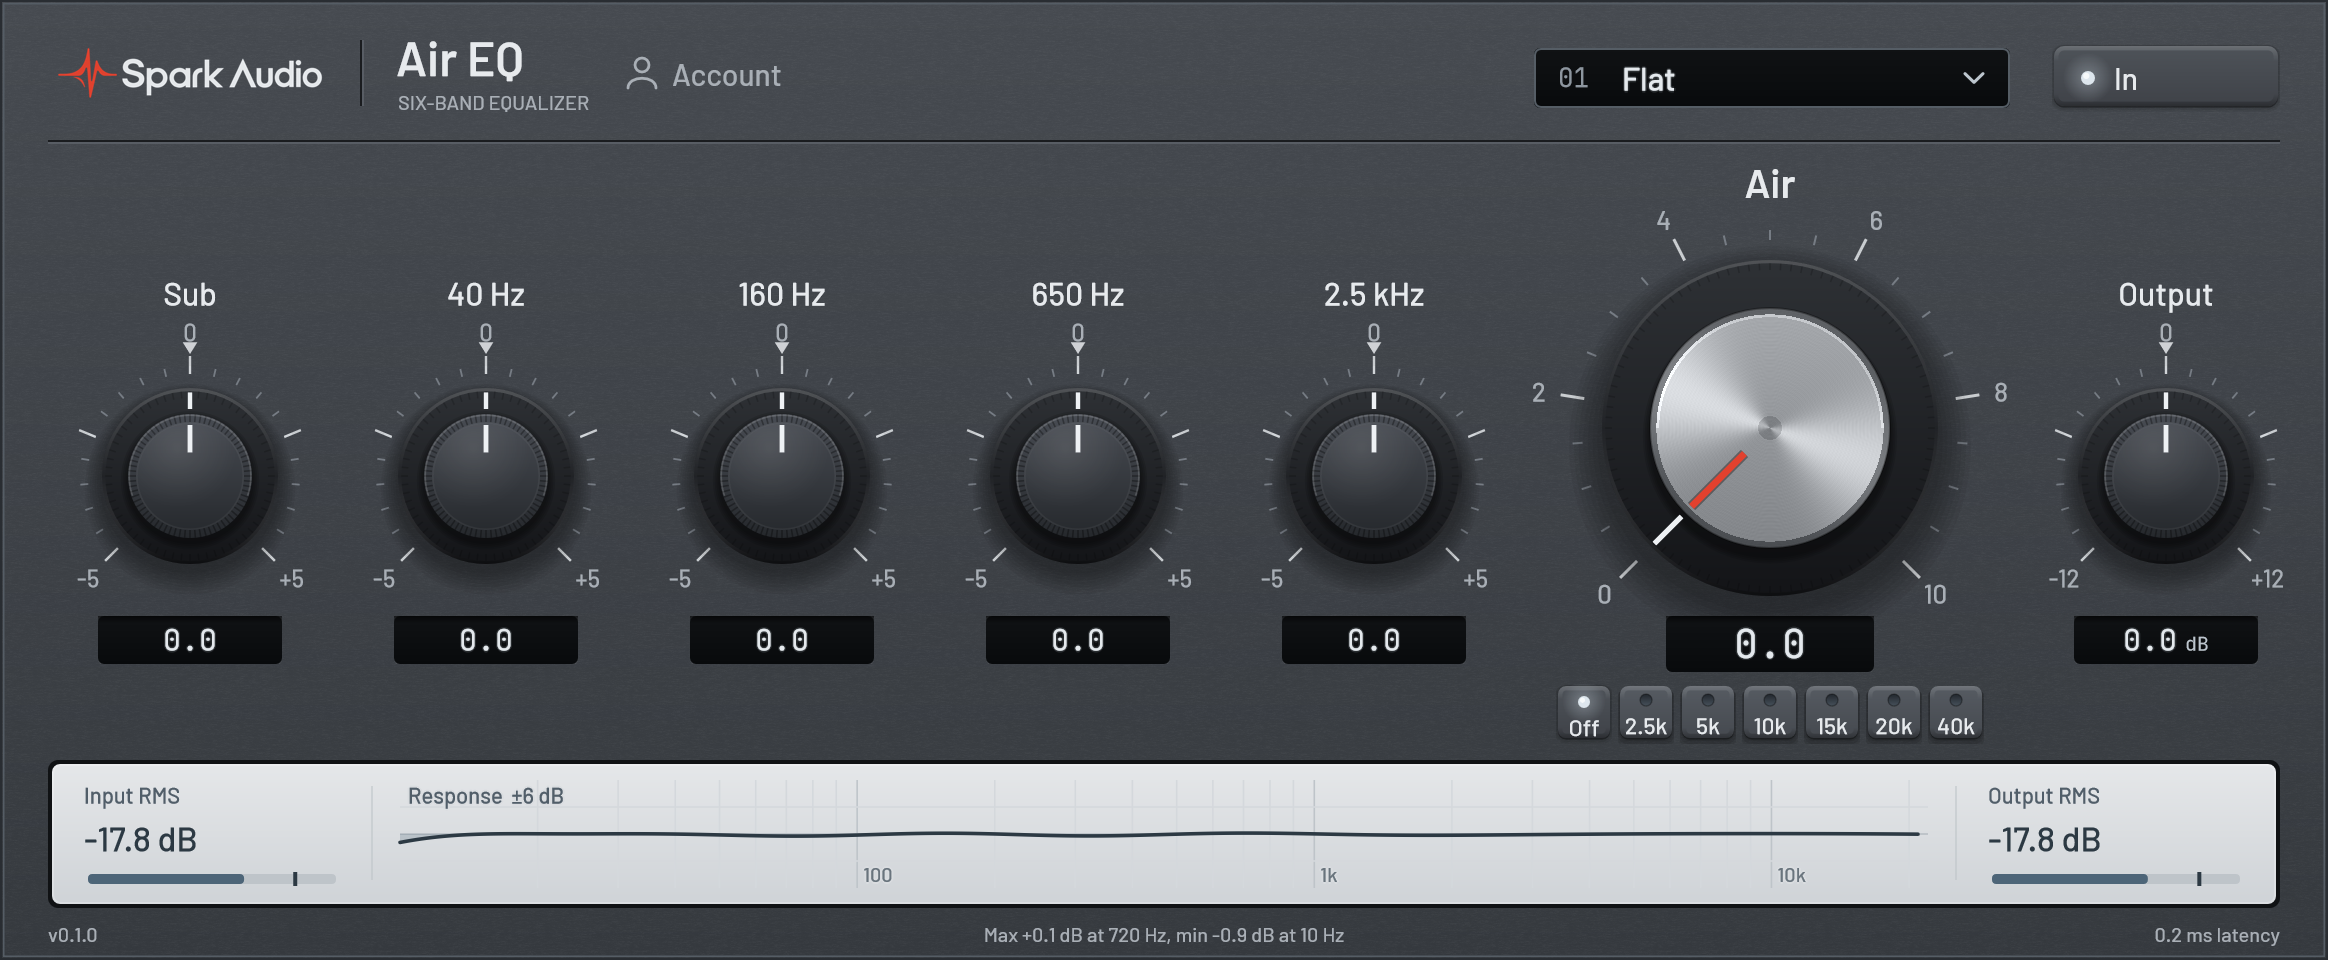The image size is (2328, 960).
Task: Click the 40 Hz value field
Action: tap(486, 640)
